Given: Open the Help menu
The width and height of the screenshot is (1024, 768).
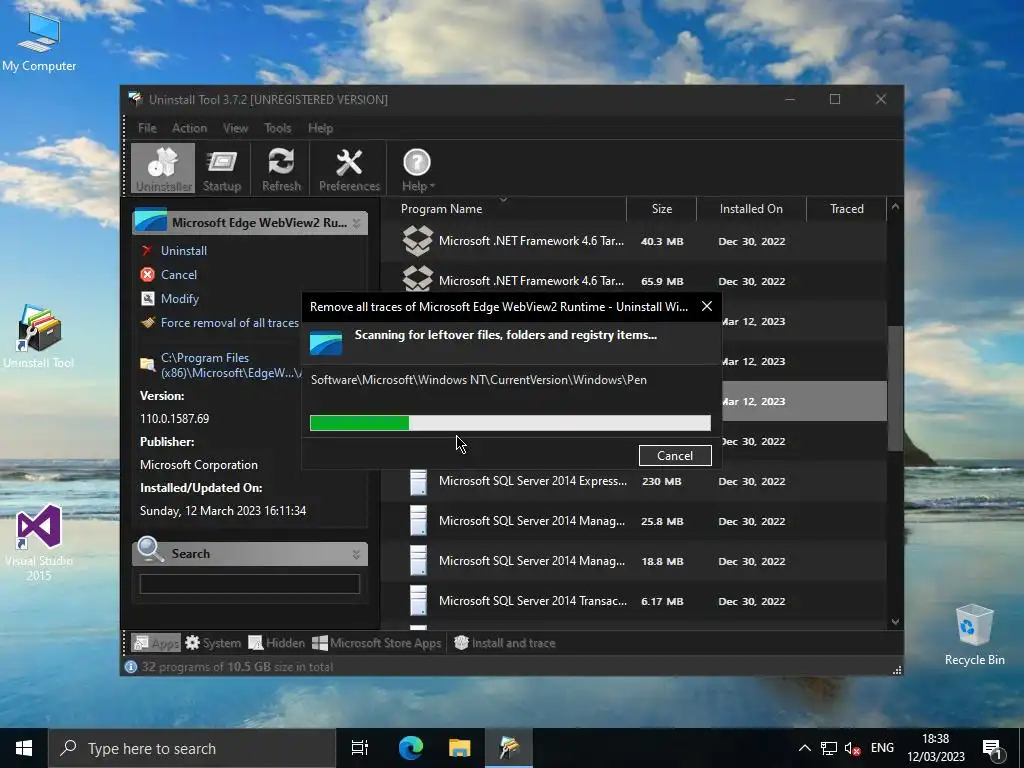Looking at the screenshot, I should click(320, 128).
